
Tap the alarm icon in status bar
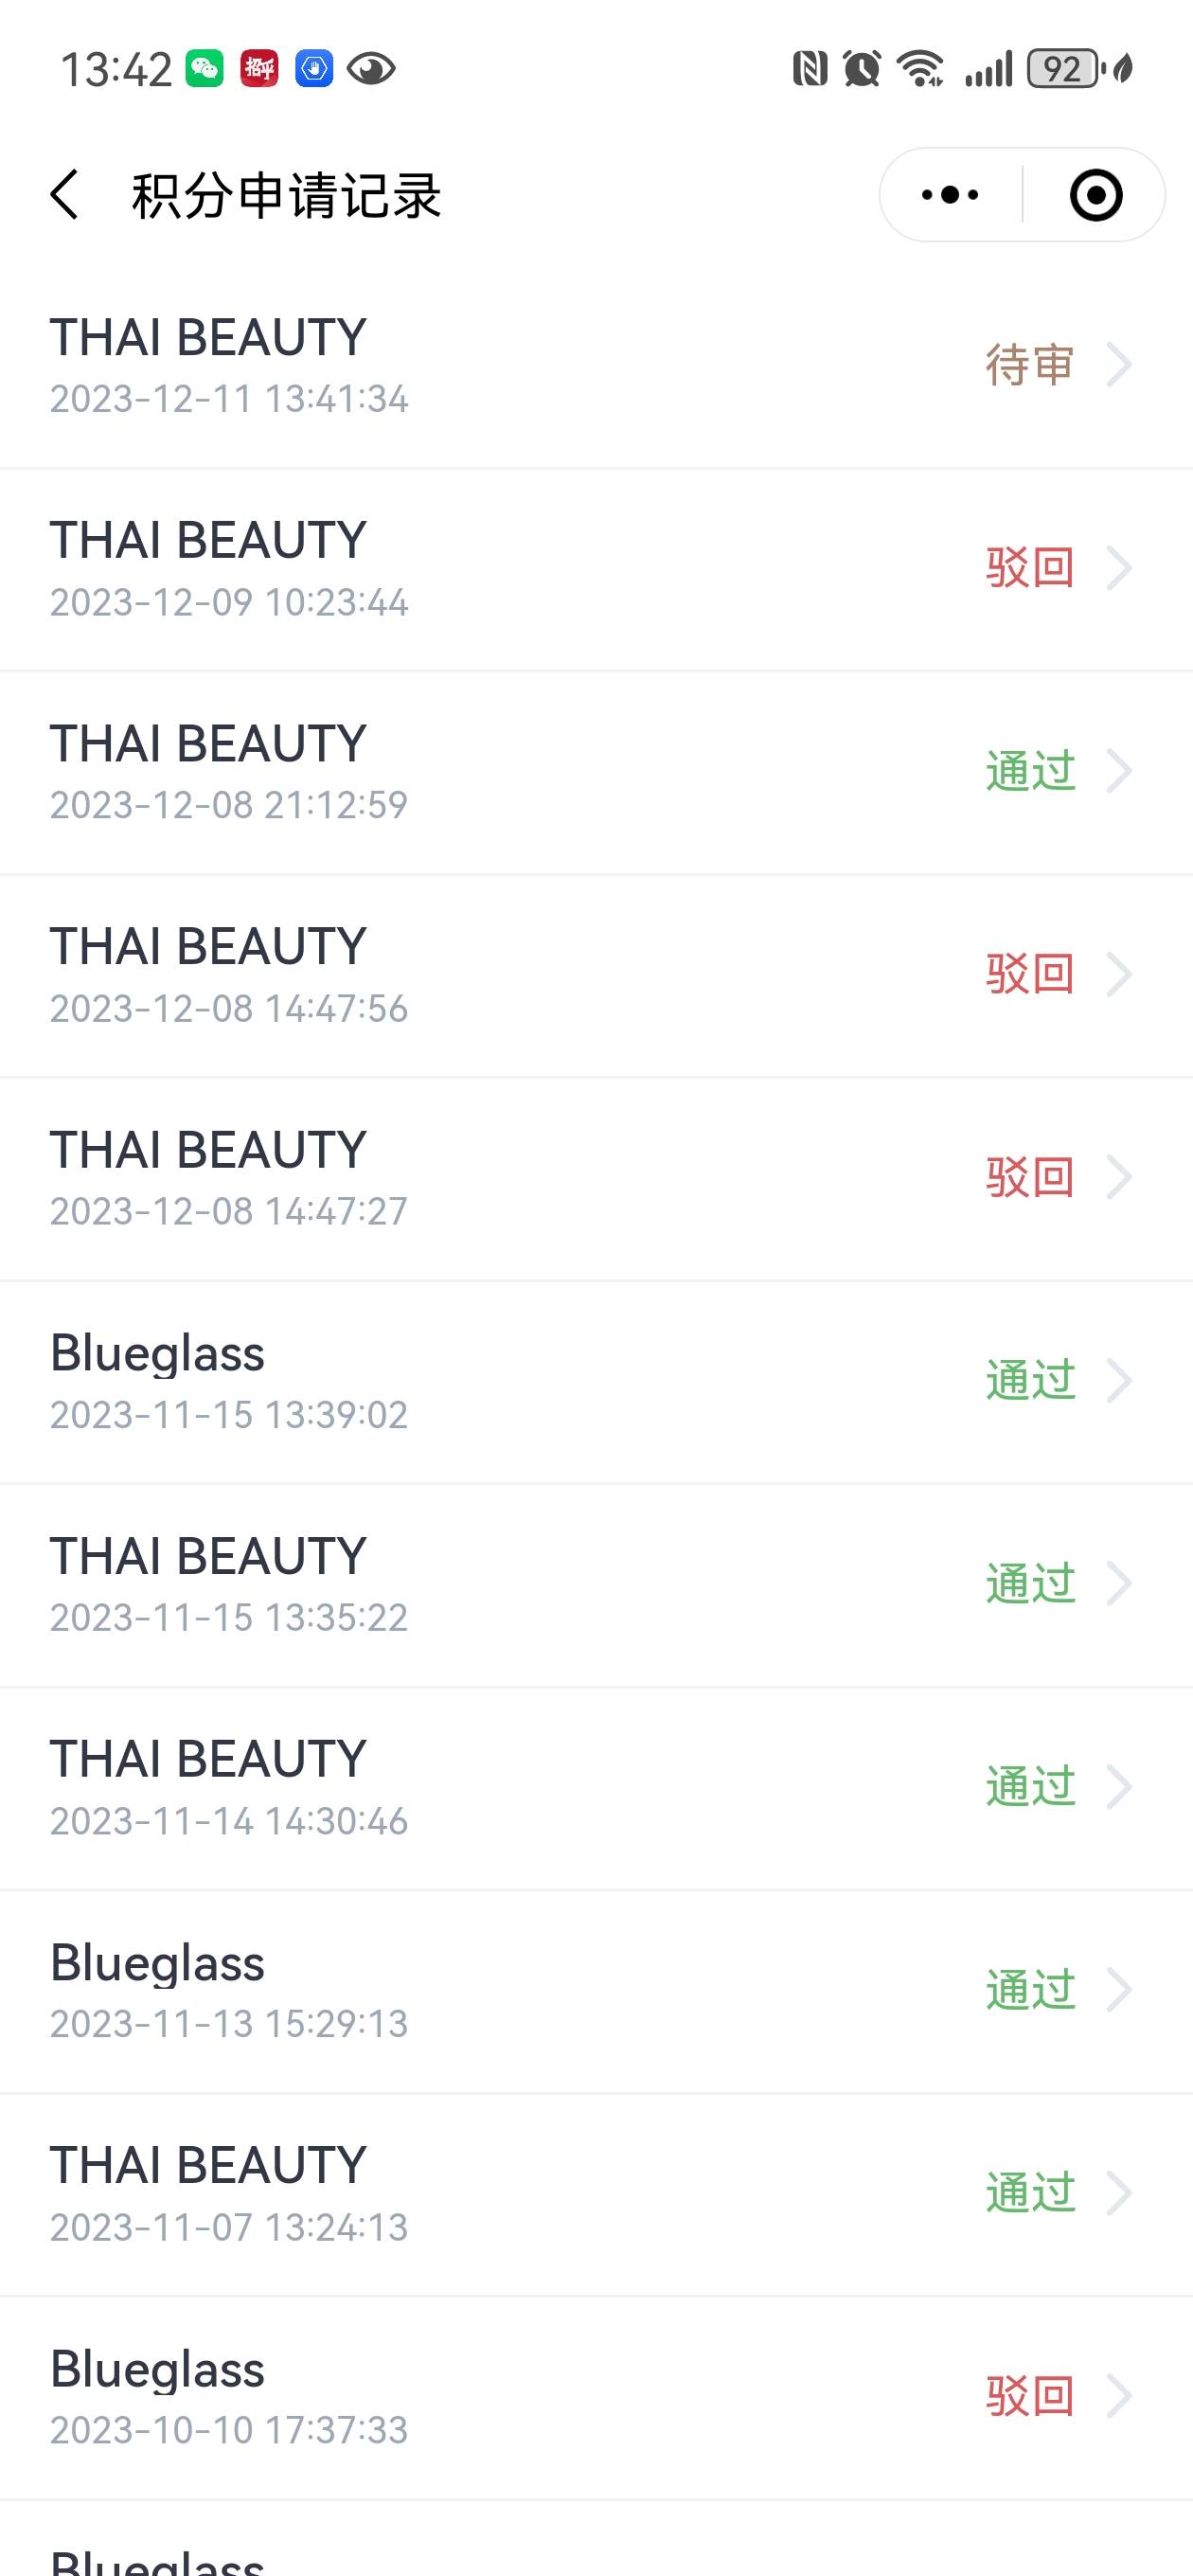[861, 69]
